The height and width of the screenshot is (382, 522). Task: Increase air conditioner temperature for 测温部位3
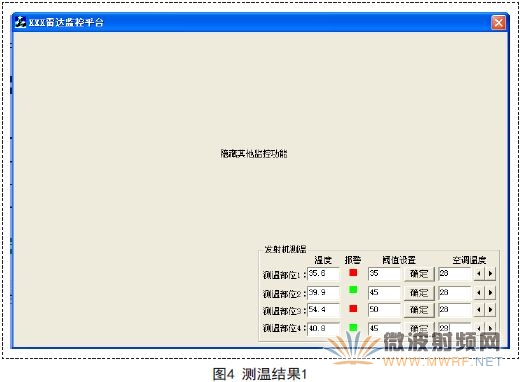490,310
